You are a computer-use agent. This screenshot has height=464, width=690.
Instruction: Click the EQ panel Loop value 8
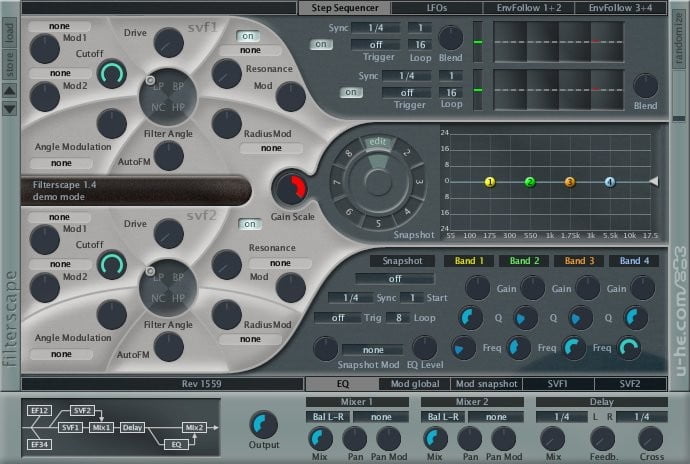point(398,317)
